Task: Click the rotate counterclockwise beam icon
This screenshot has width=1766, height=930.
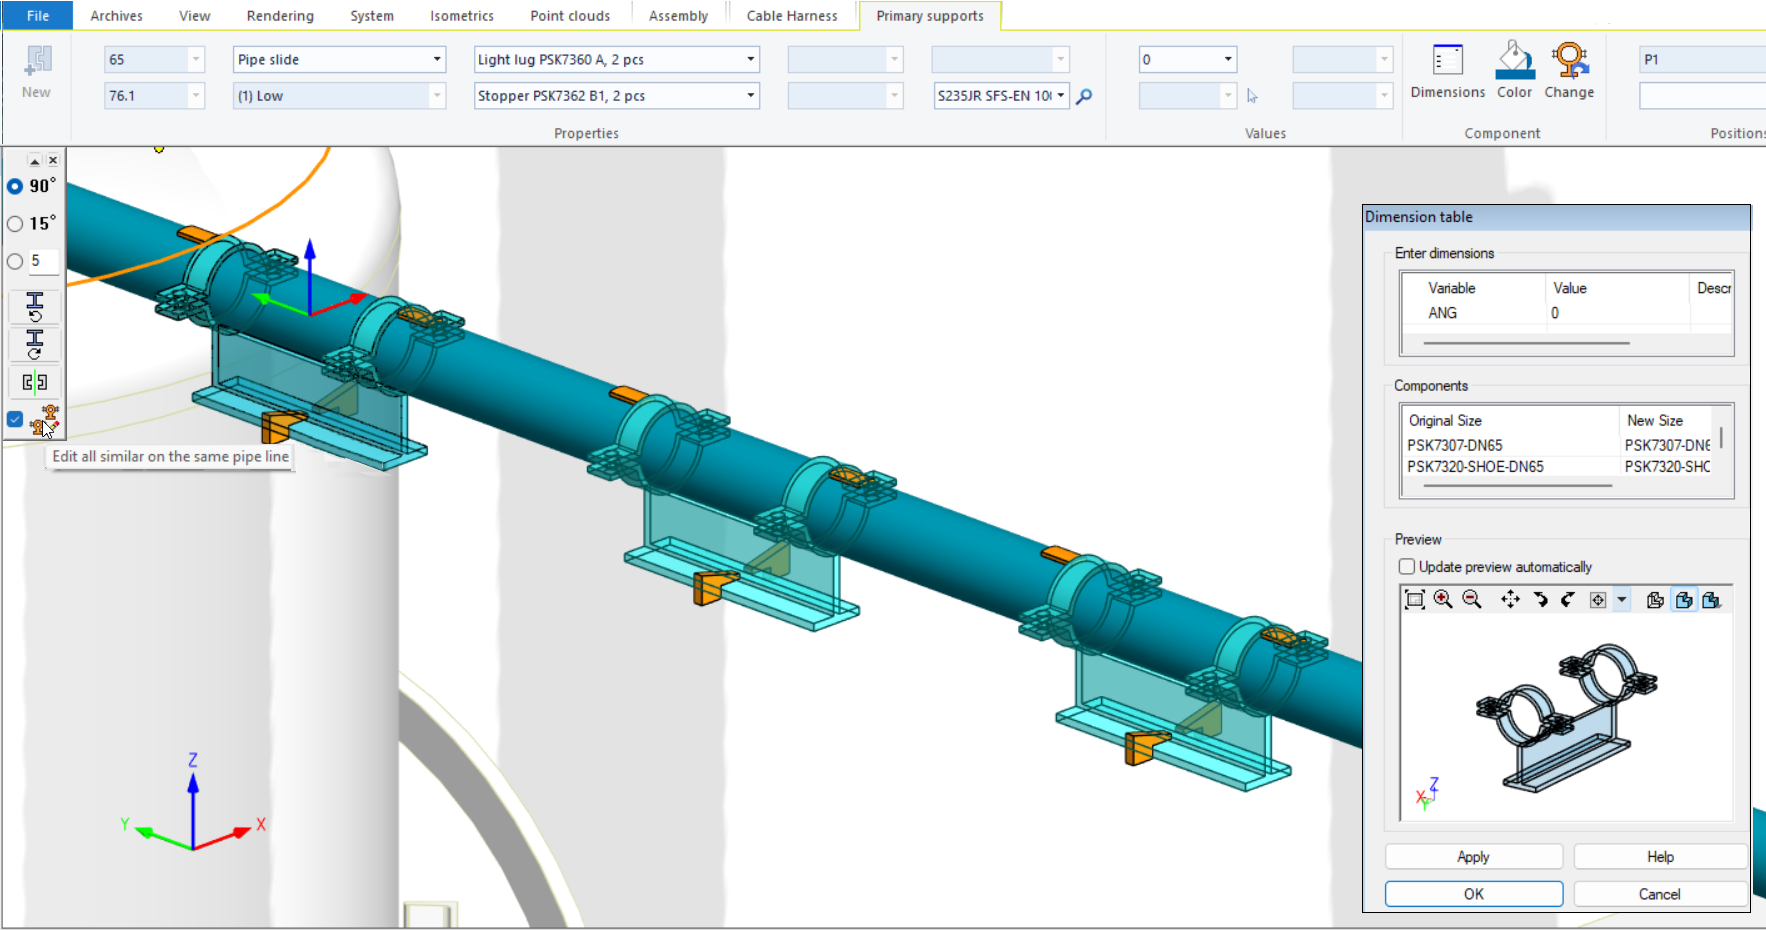Action: click(35, 306)
